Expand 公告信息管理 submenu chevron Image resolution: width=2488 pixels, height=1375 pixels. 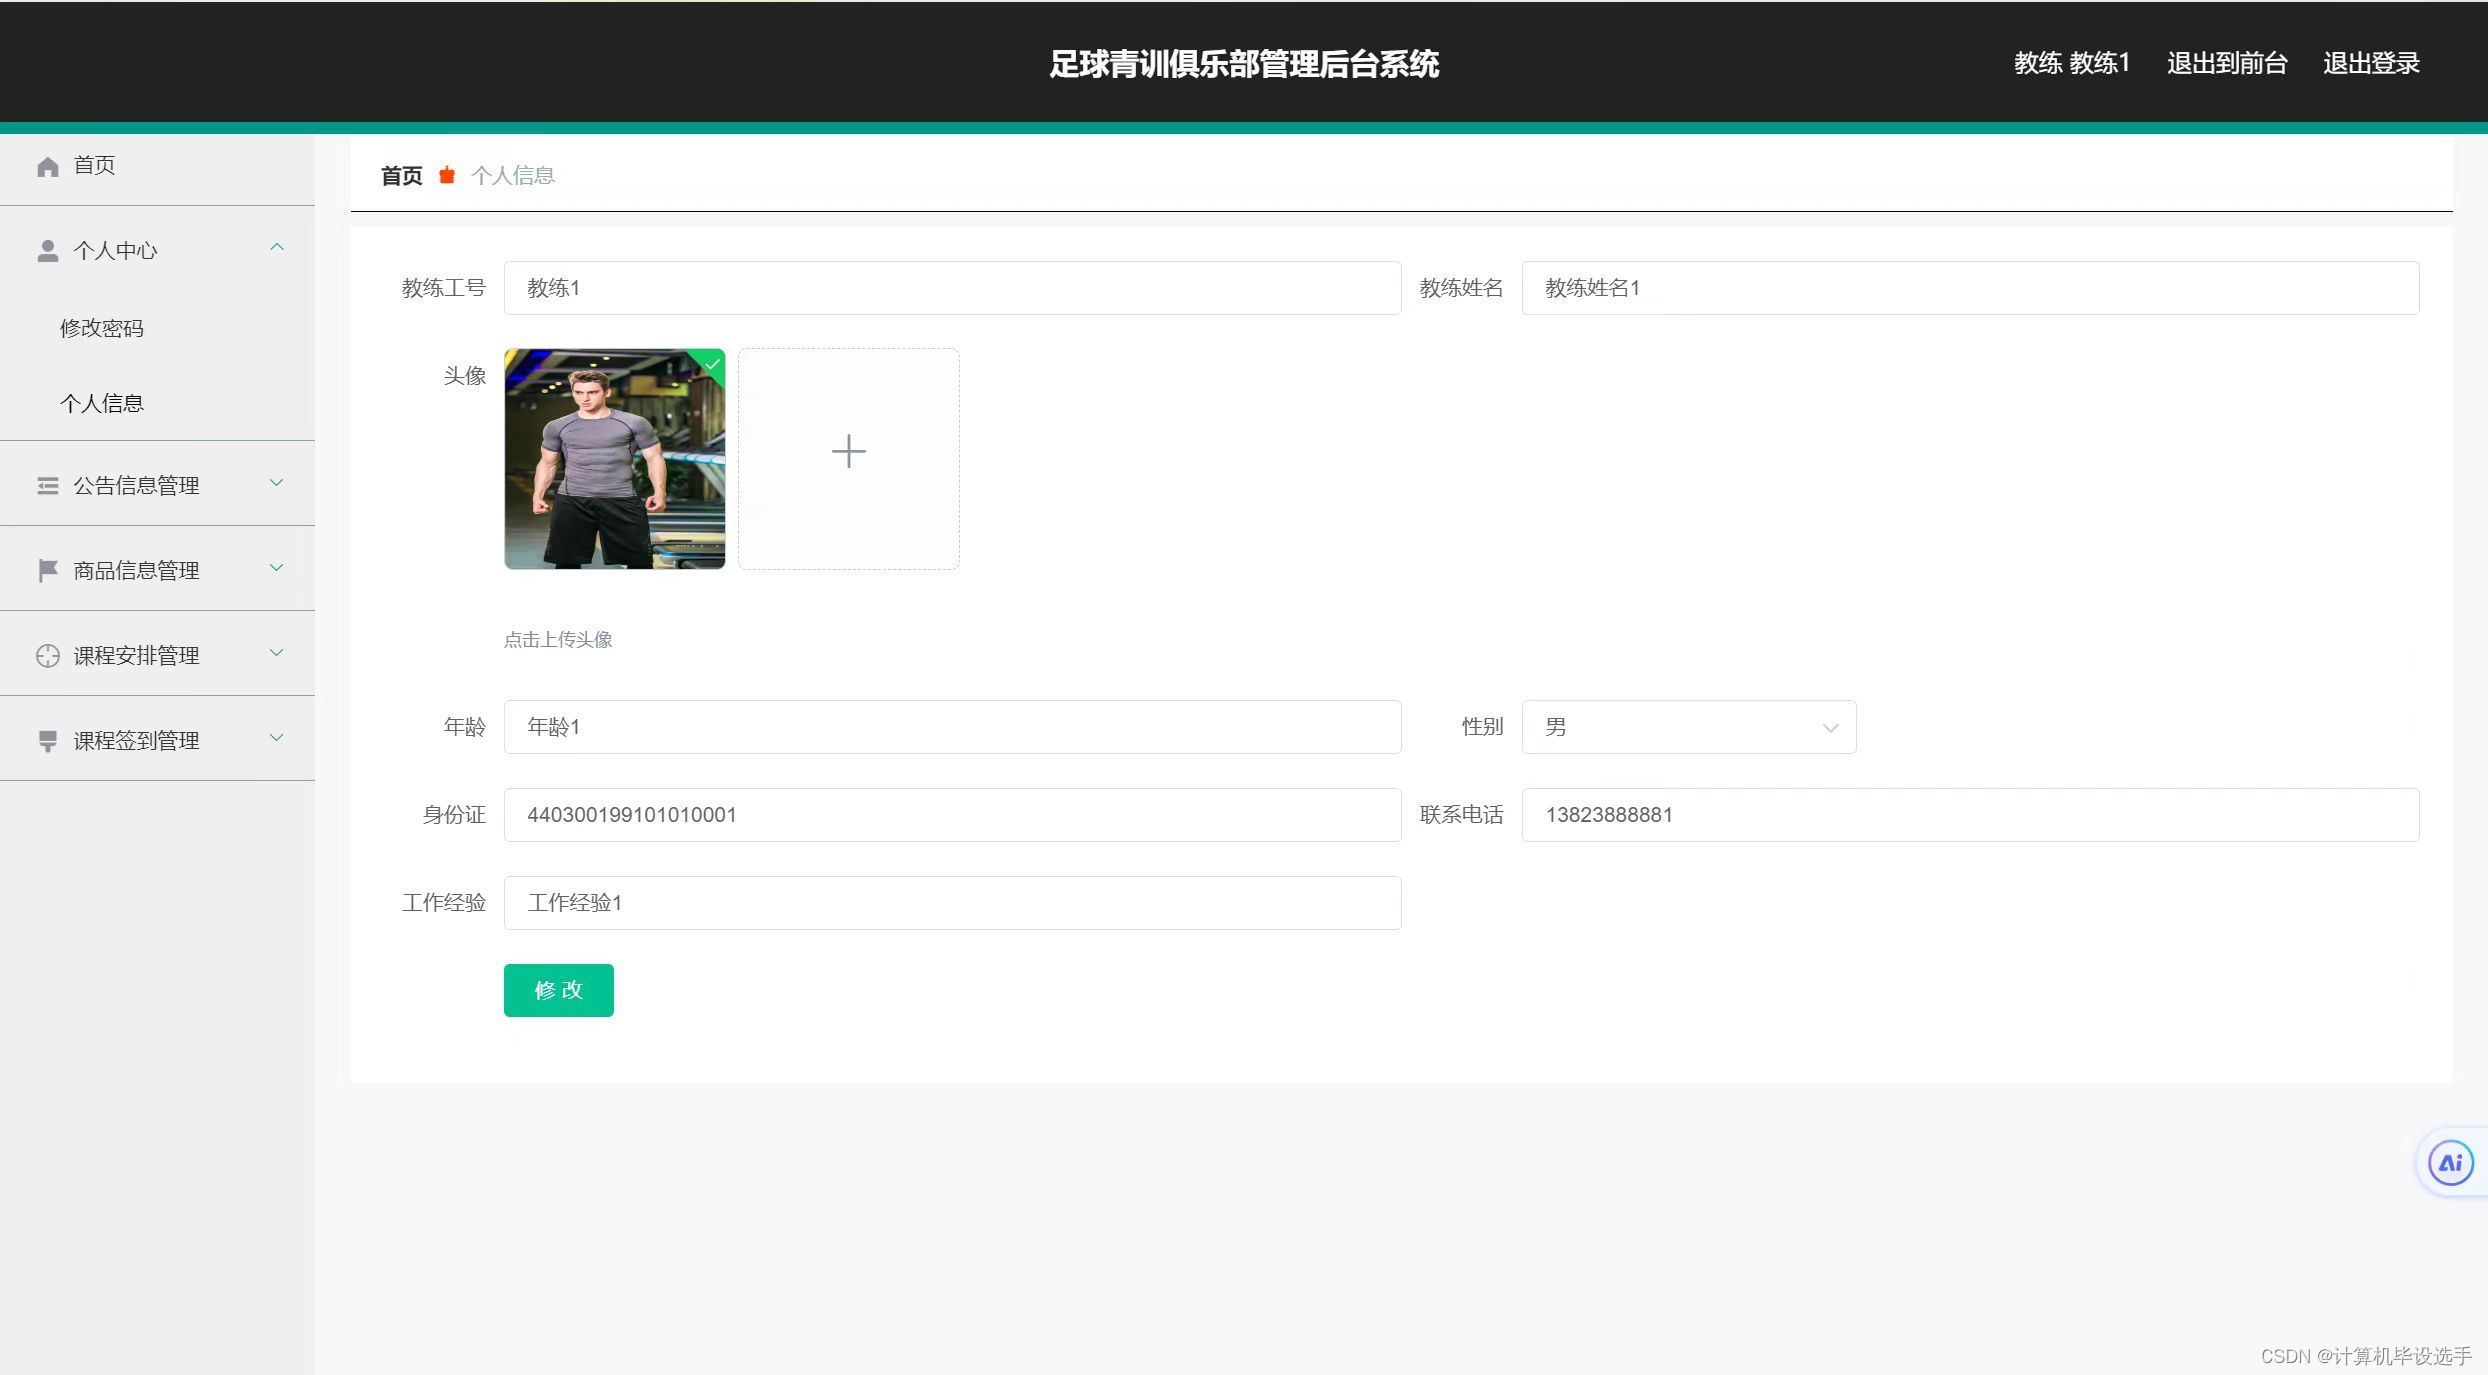(277, 483)
